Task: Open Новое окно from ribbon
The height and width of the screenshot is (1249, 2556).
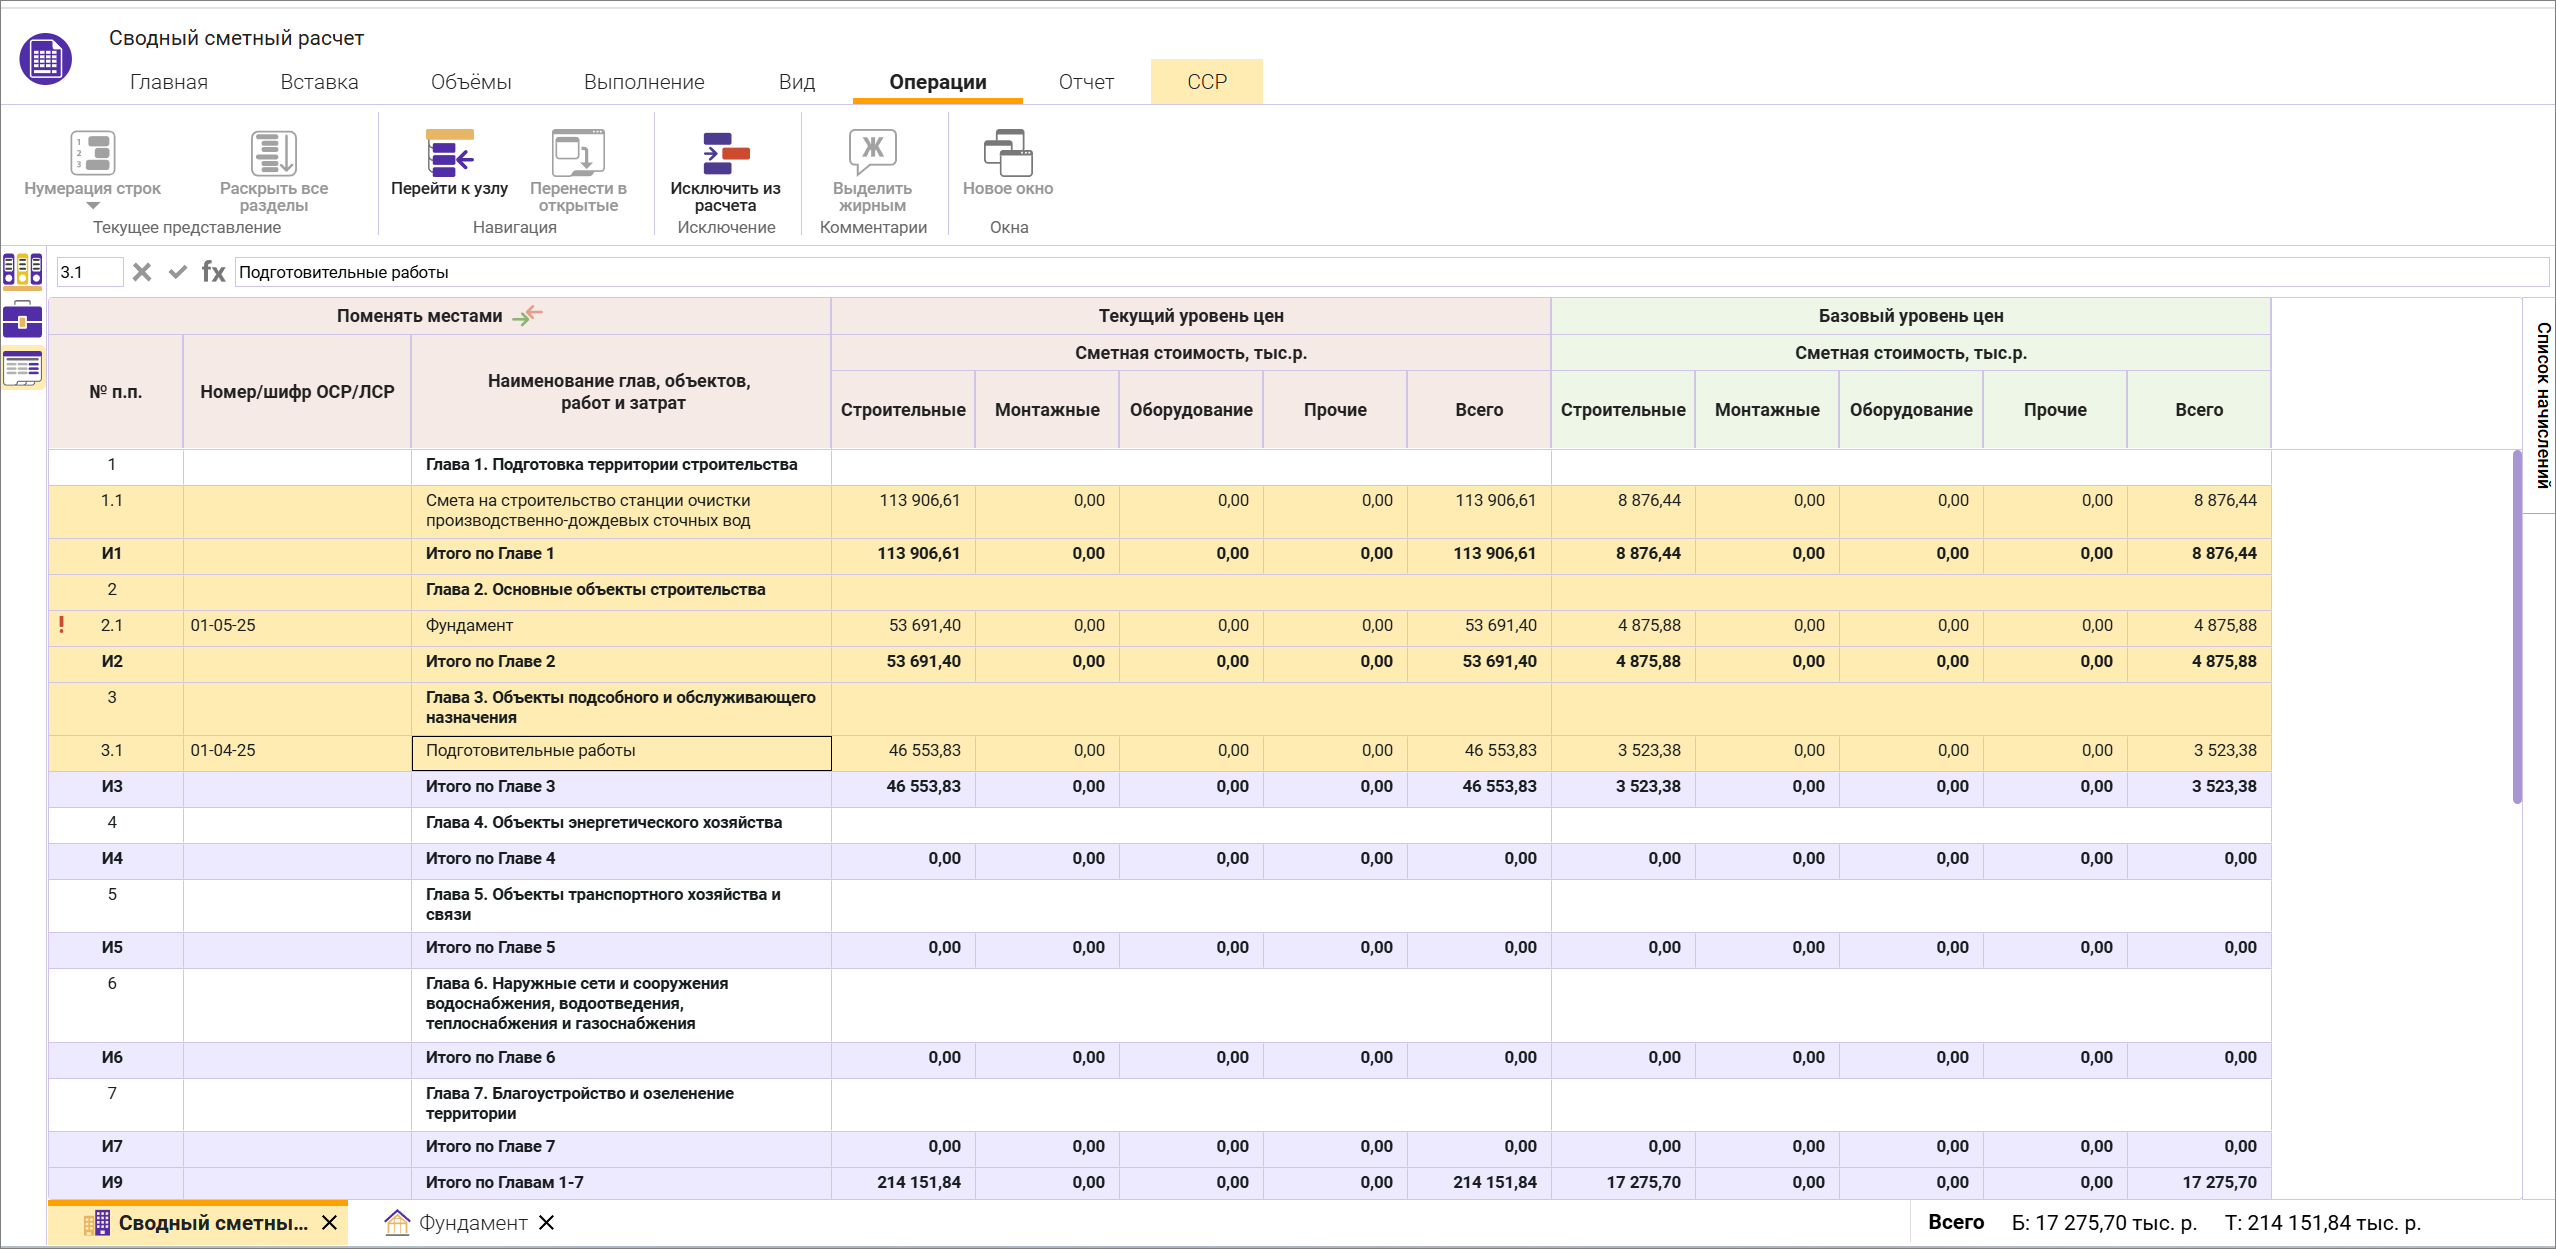Action: coord(1007,153)
